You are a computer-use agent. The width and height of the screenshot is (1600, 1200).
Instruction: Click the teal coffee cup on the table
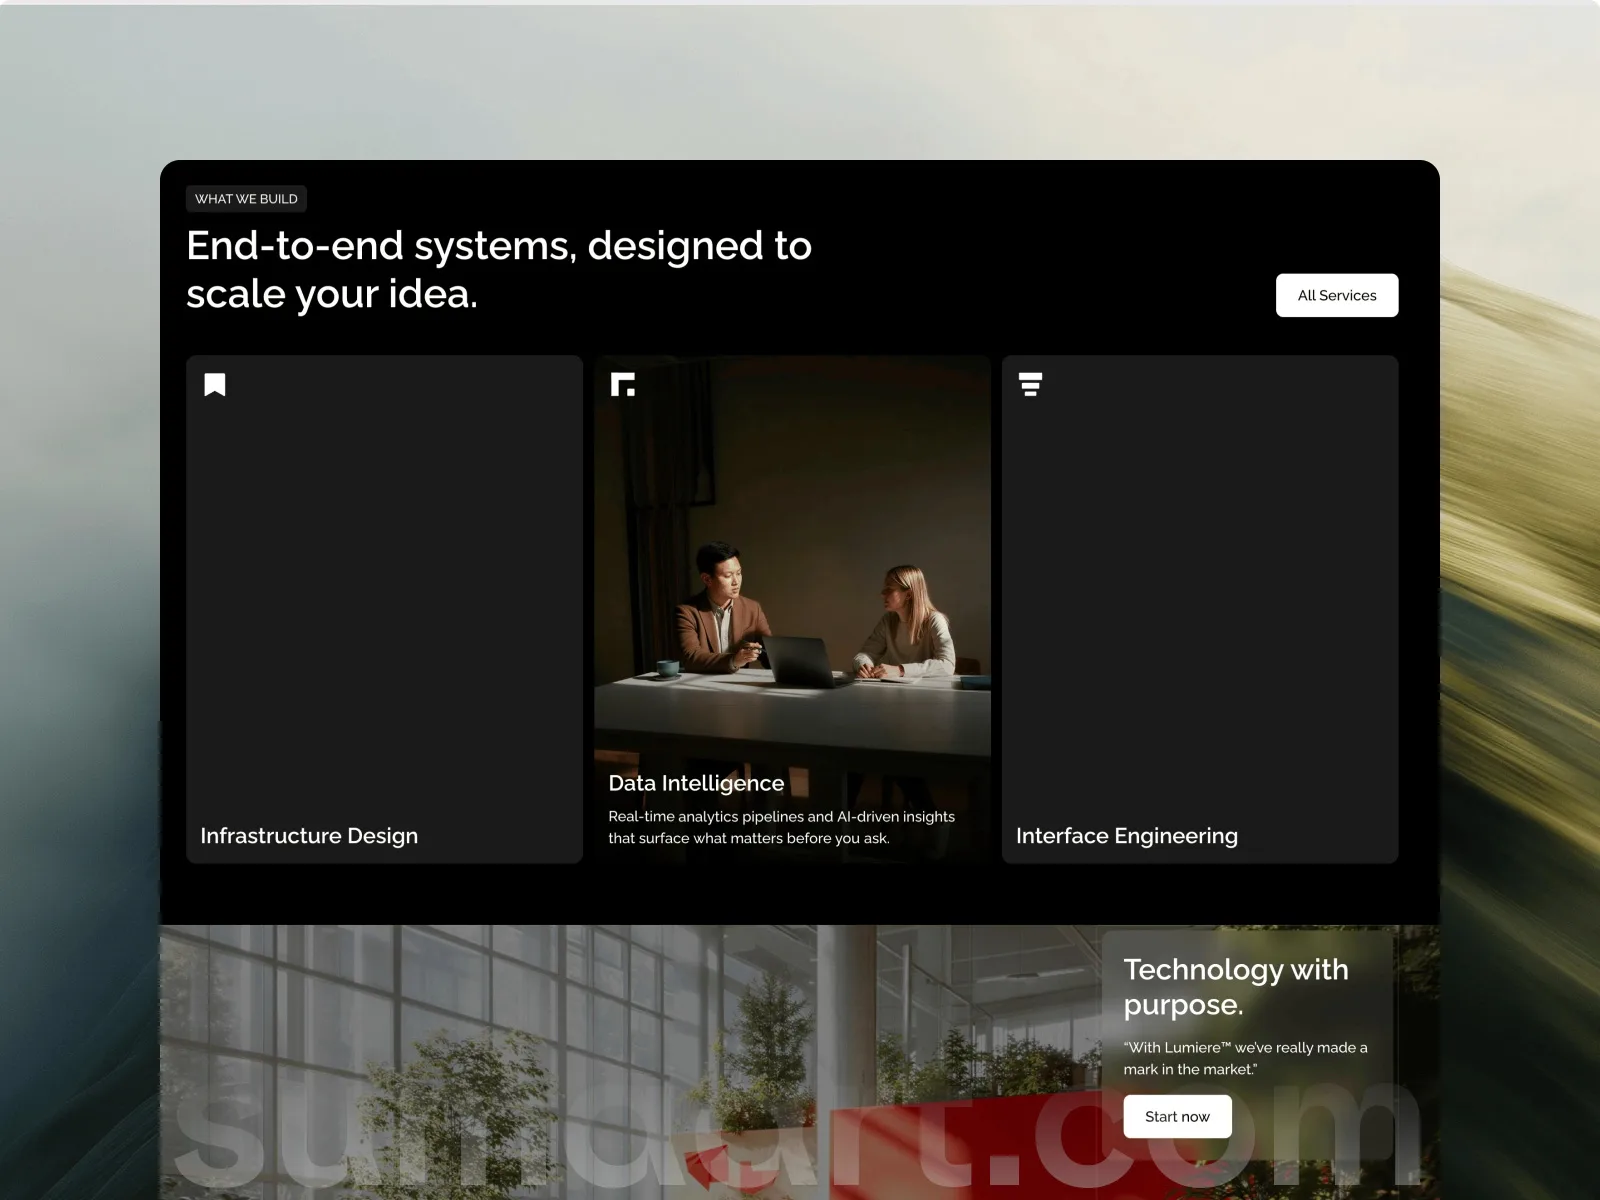click(667, 667)
